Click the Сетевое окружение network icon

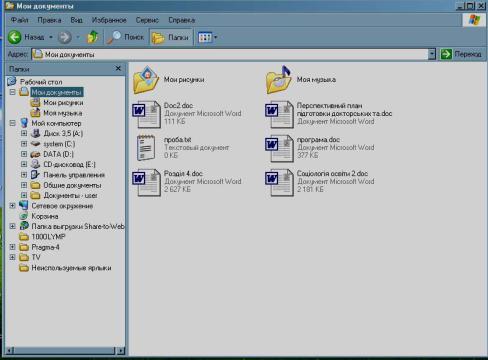coord(24,205)
